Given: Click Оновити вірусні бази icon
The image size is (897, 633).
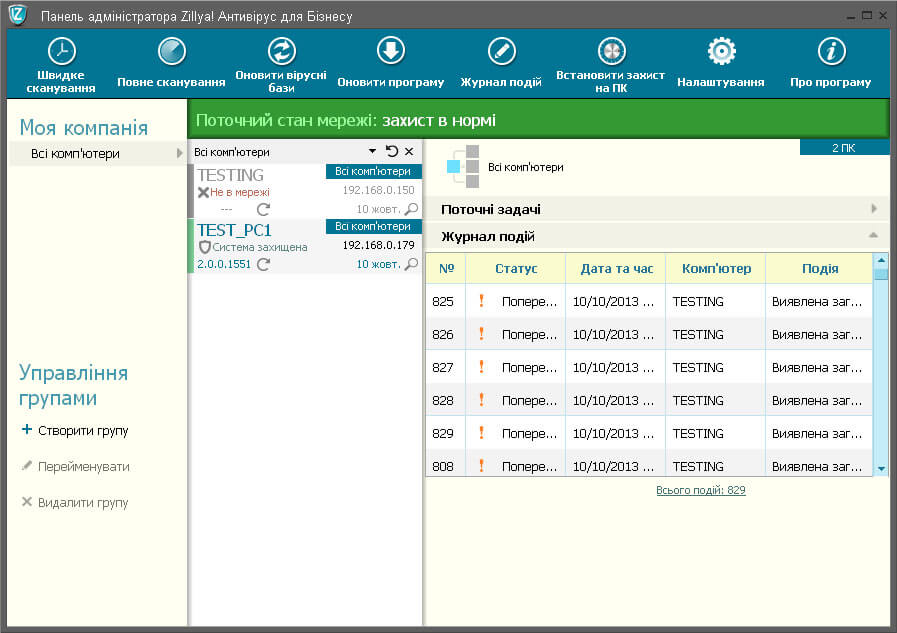Looking at the screenshot, I should click(281, 51).
